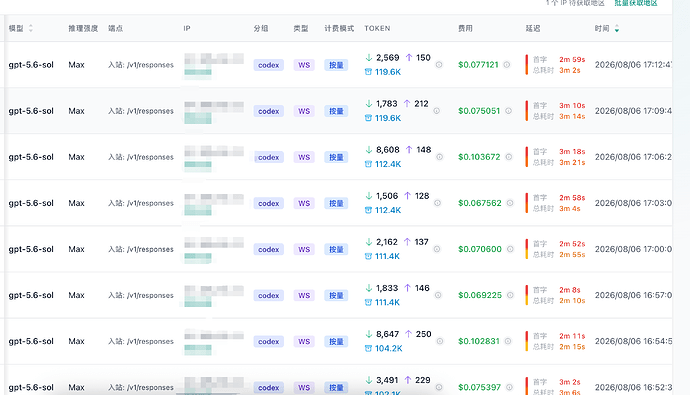Click the TOKEN column header
The width and height of the screenshot is (690, 395).
click(x=377, y=28)
